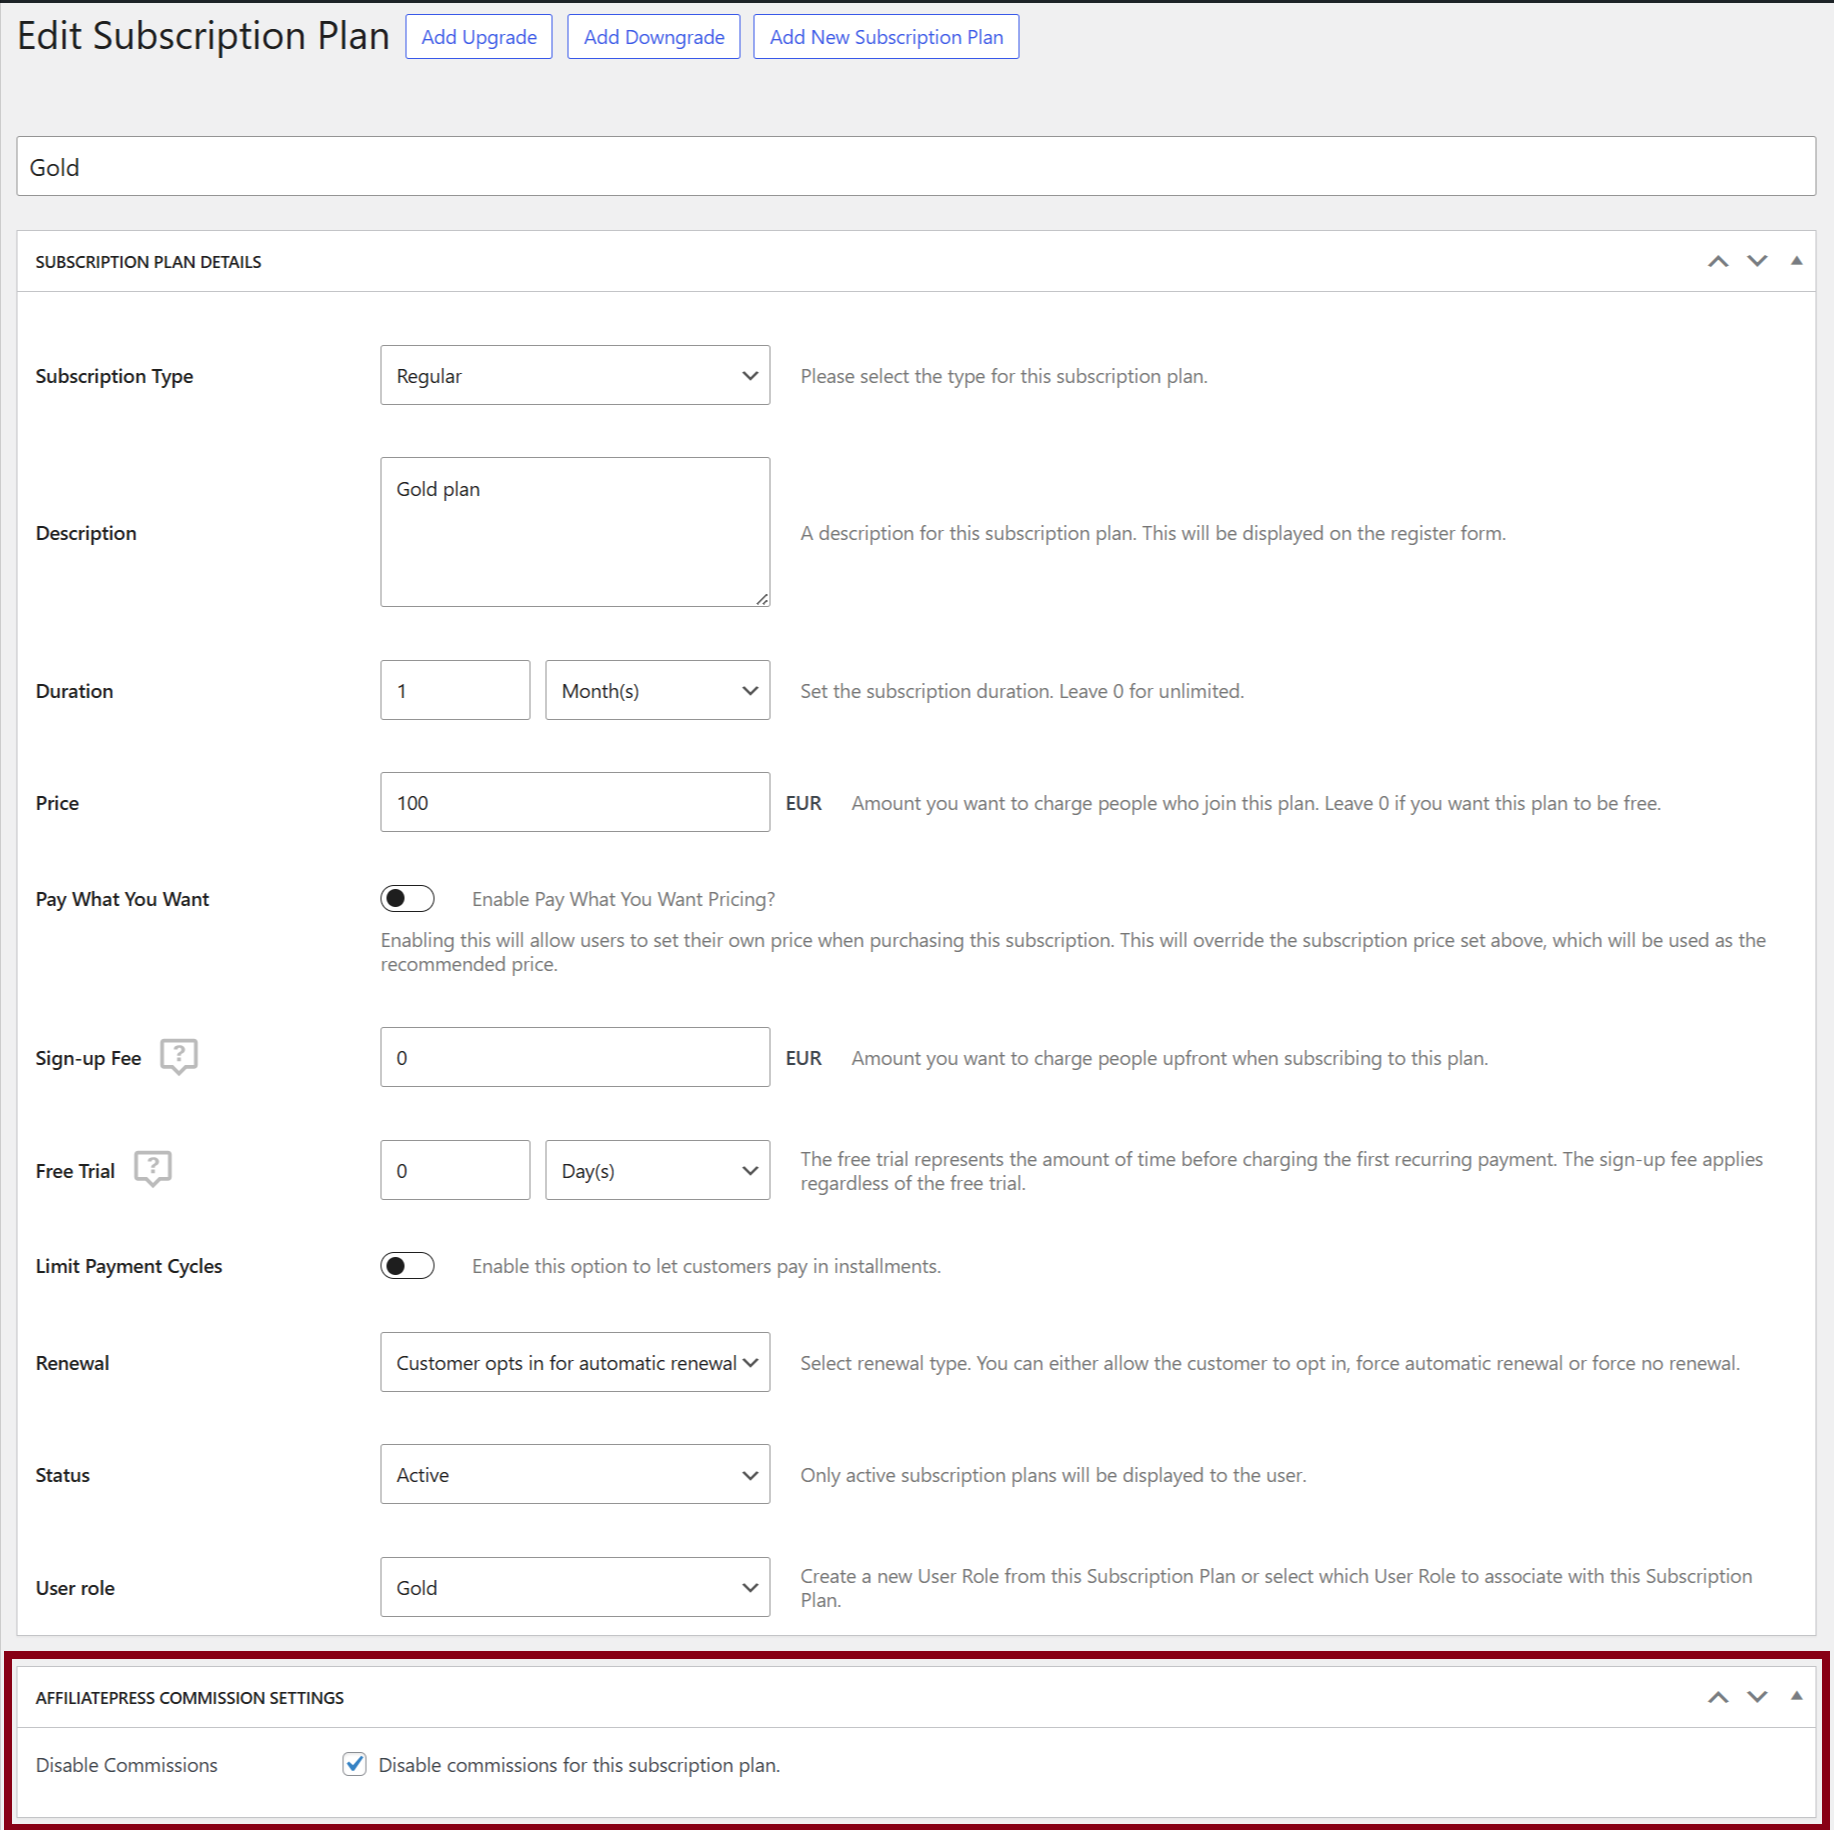The image size is (1834, 1830).
Task: Open the Renewal type dropdown
Action: pyautogui.click(x=575, y=1363)
